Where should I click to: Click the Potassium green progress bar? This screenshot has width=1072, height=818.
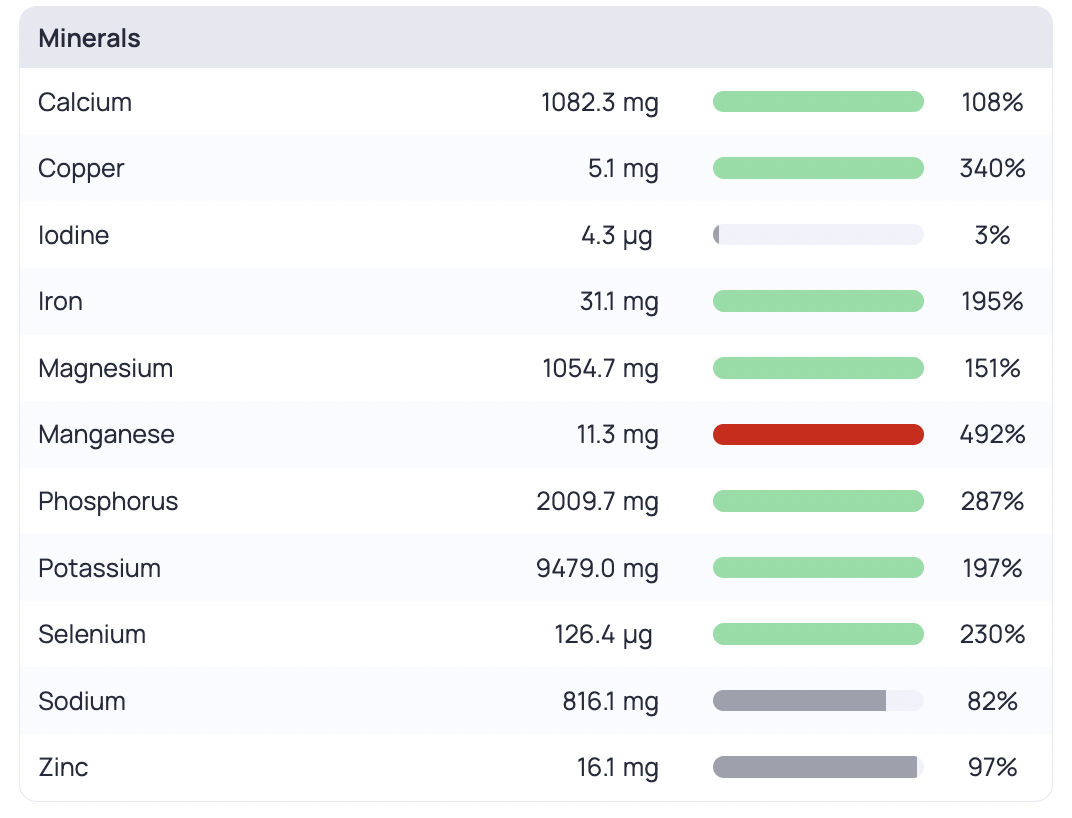818,568
